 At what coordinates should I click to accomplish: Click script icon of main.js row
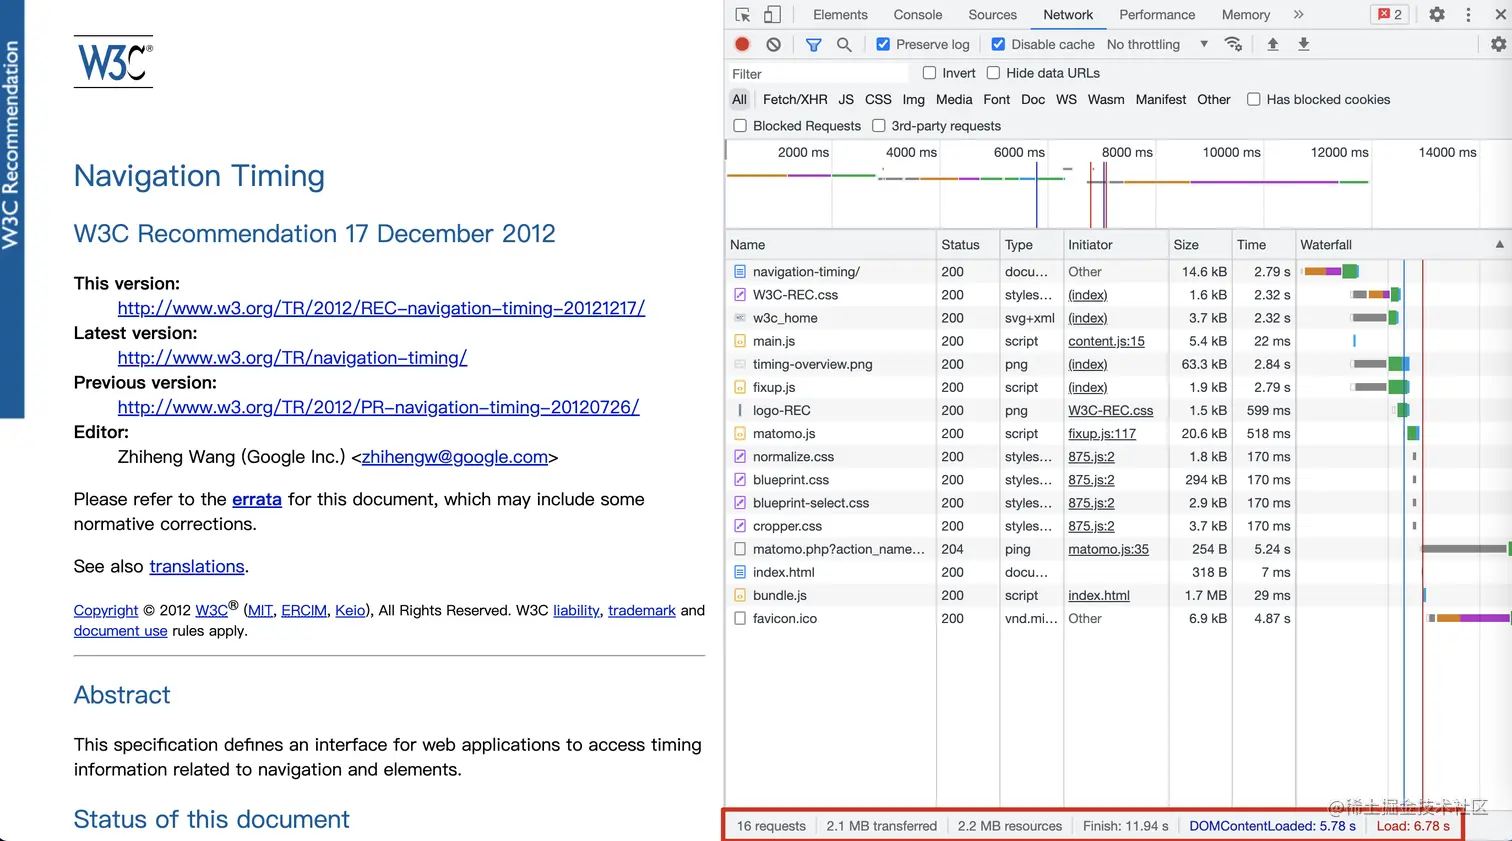tap(740, 341)
